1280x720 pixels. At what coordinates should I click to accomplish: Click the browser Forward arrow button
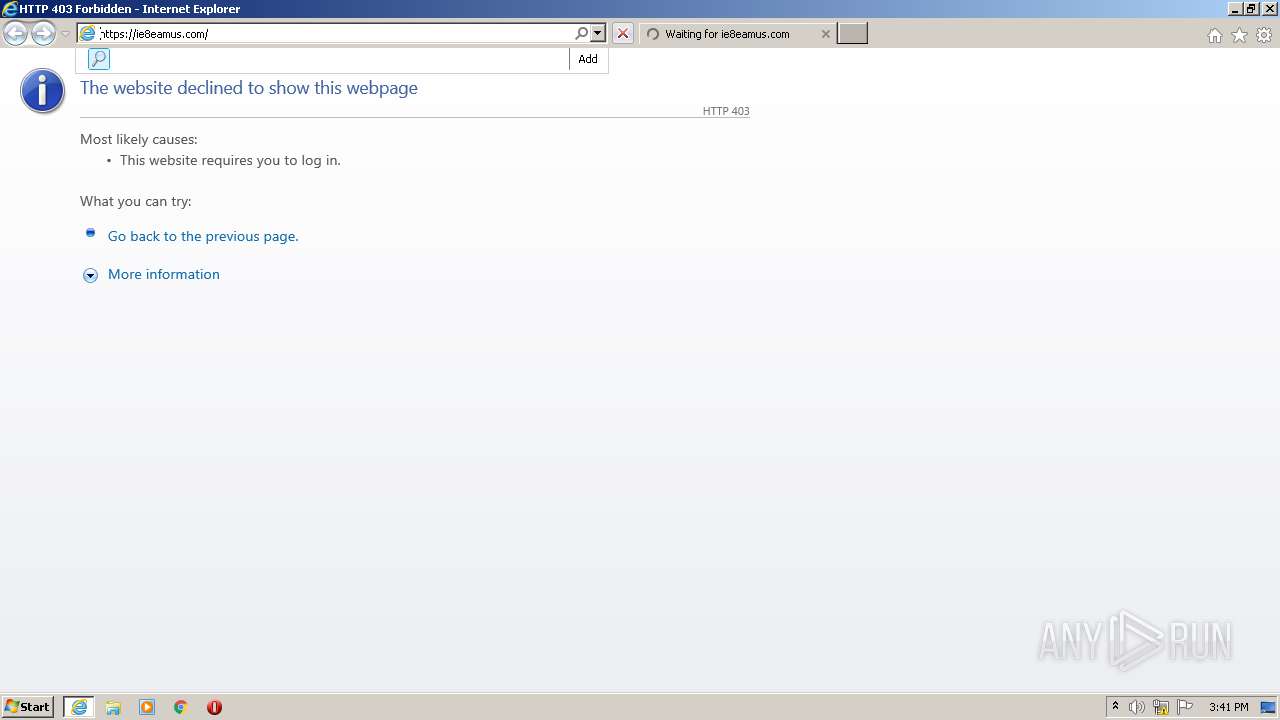pos(43,34)
